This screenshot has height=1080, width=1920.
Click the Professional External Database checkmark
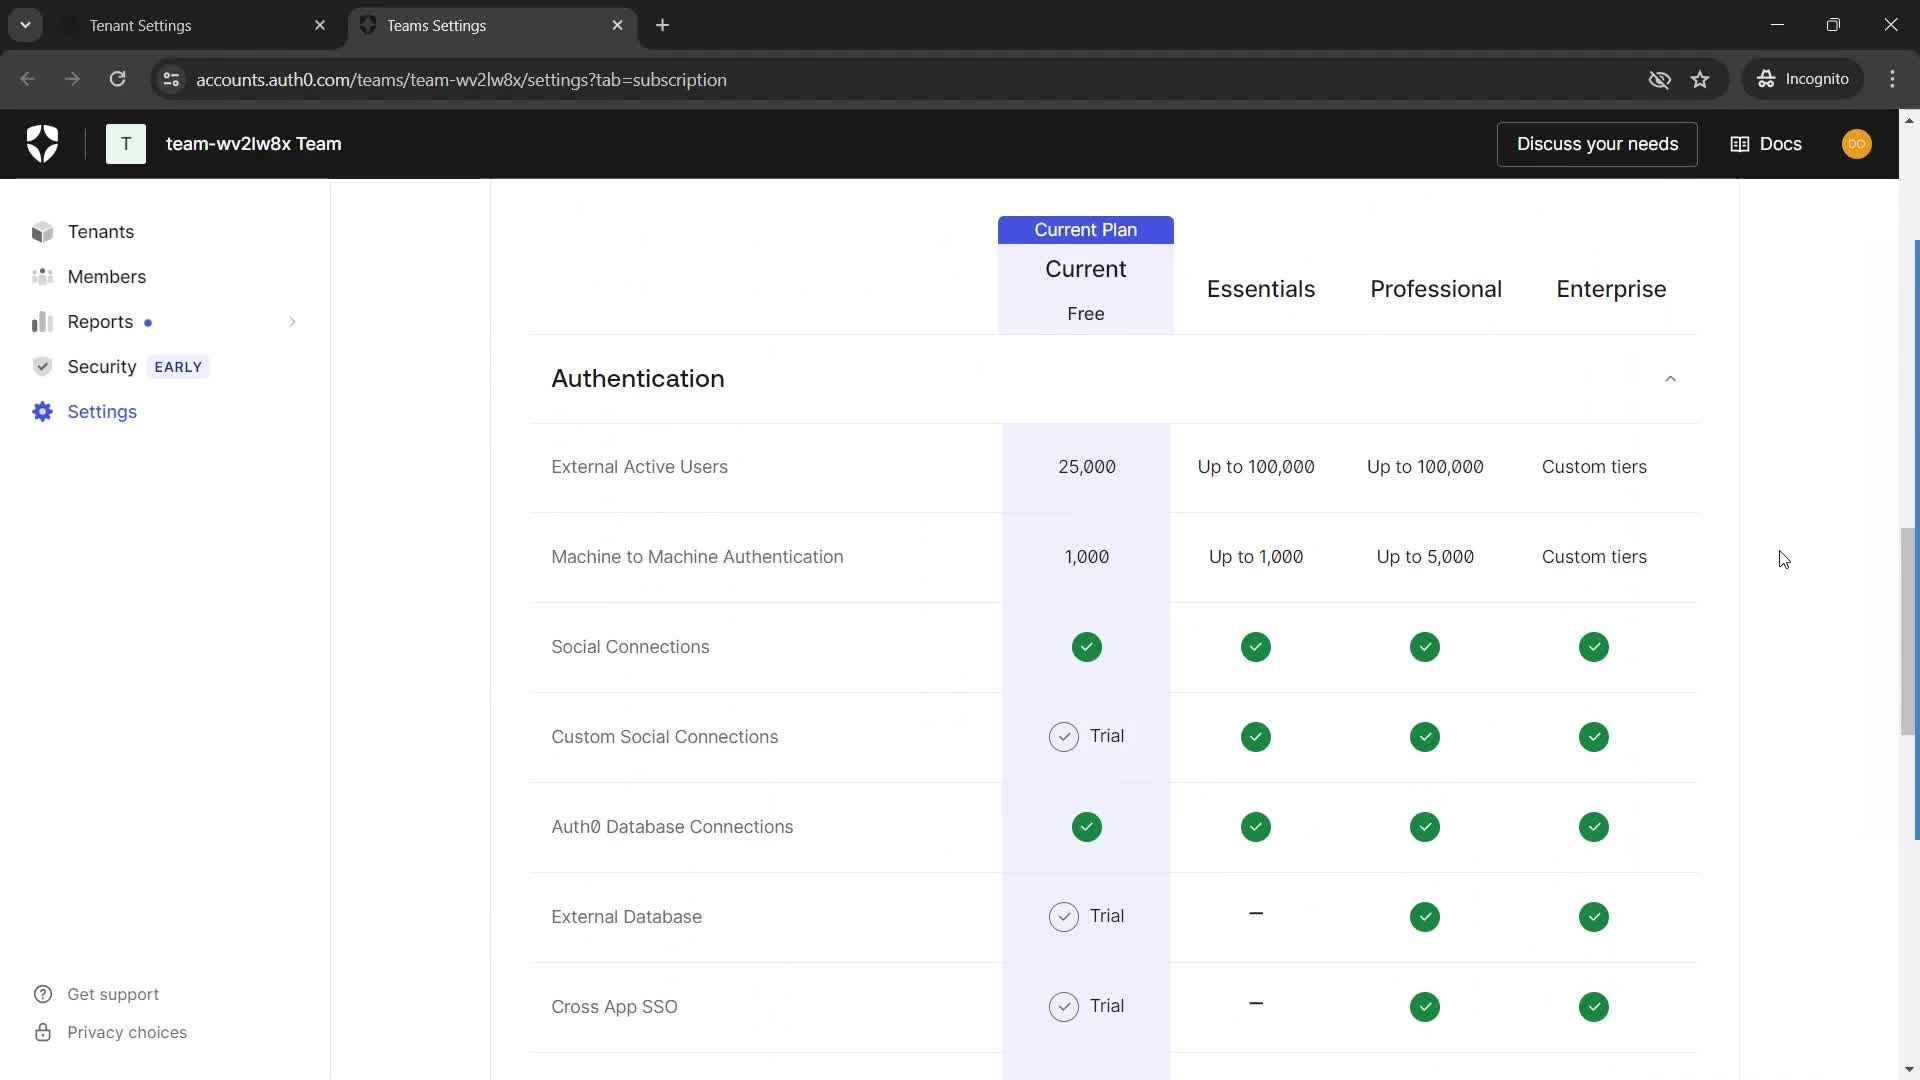1425,917
